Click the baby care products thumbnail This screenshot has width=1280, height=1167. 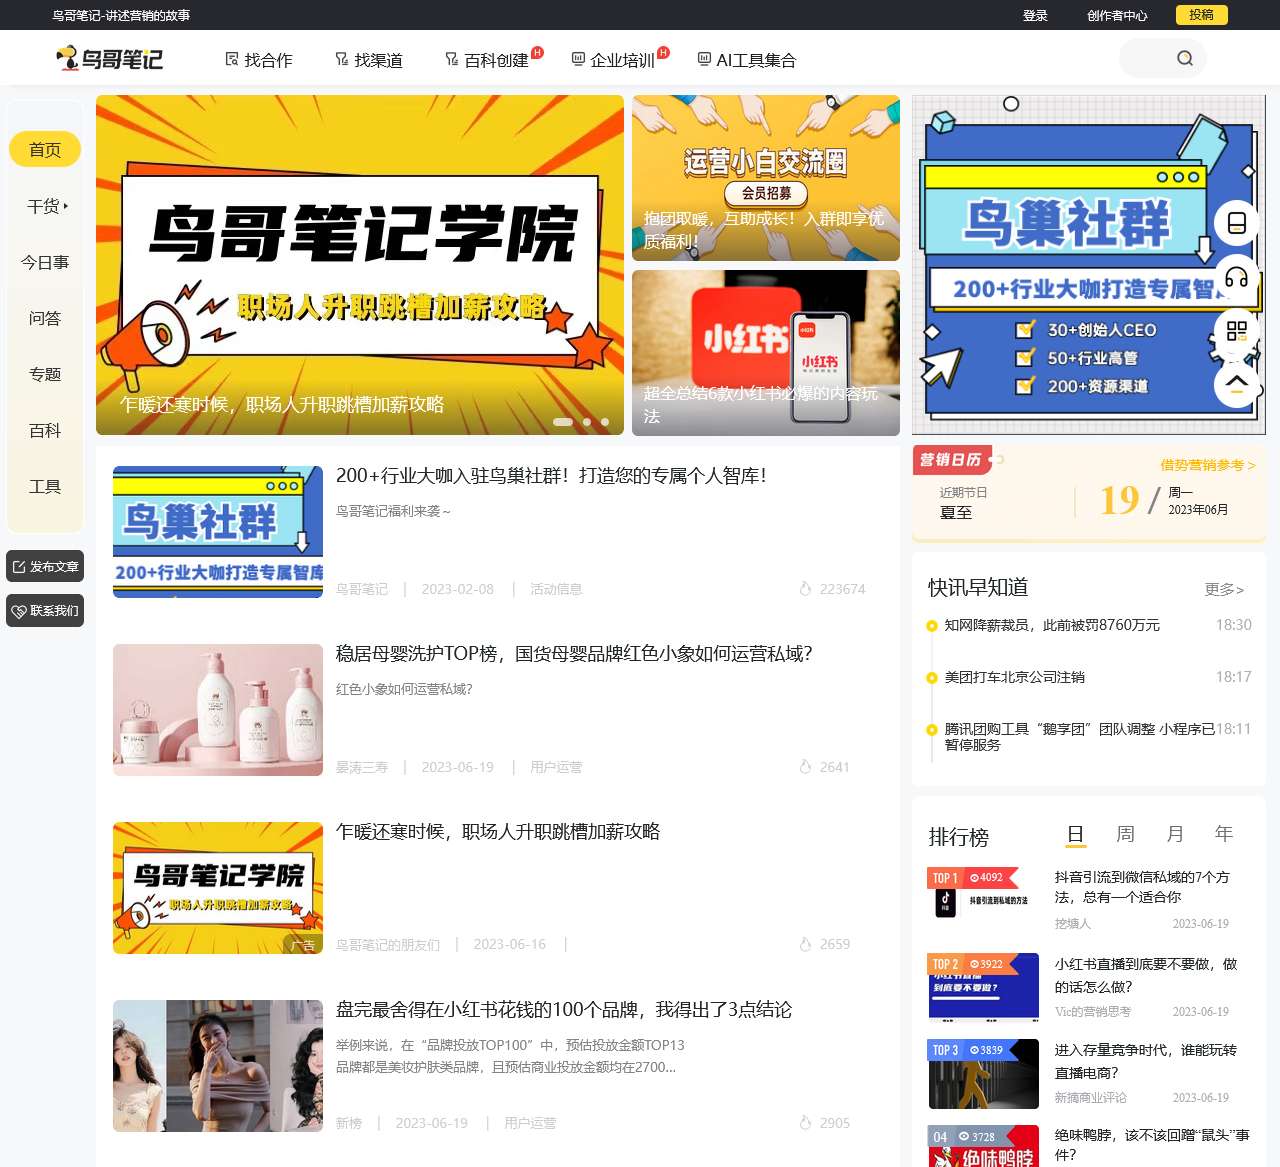pyautogui.click(x=218, y=710)
